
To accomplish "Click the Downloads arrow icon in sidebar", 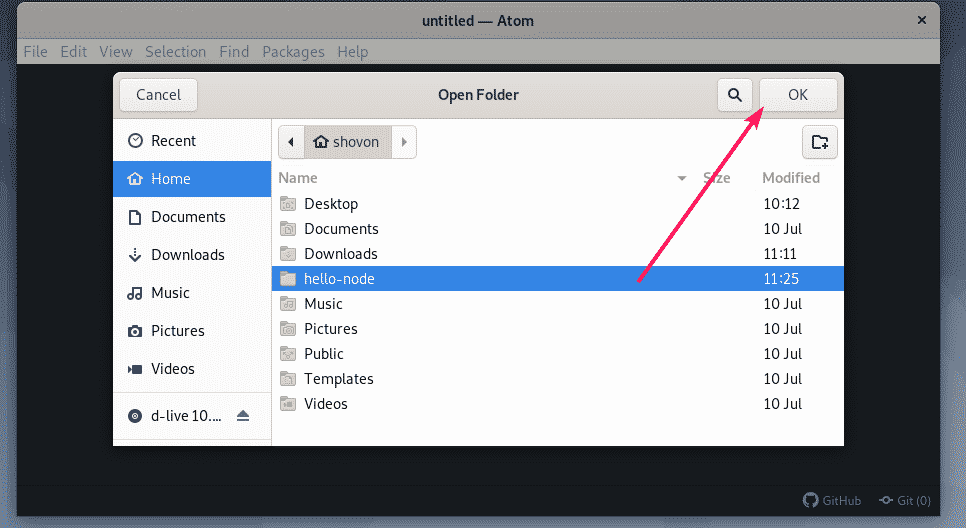I will pos(134,255).
